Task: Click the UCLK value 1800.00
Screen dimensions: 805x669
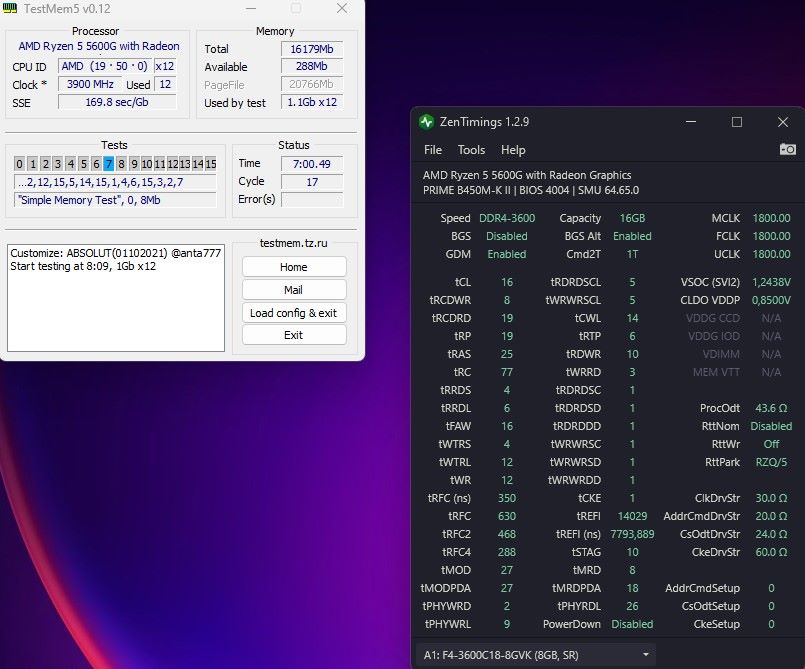Action: tap(771, 254)
